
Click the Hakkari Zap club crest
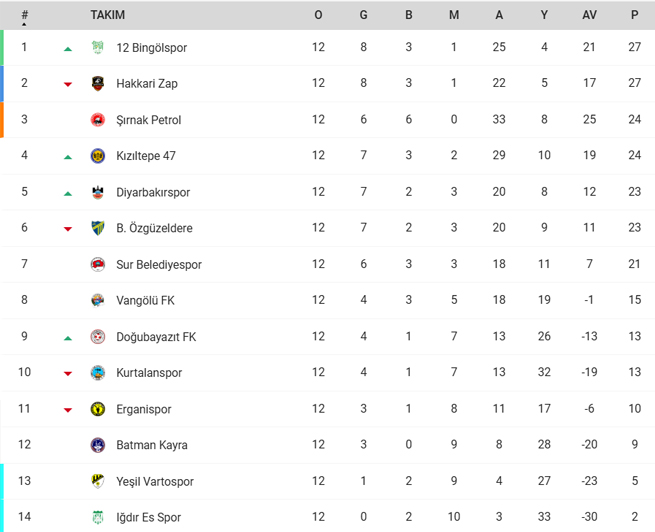(98, 84)
